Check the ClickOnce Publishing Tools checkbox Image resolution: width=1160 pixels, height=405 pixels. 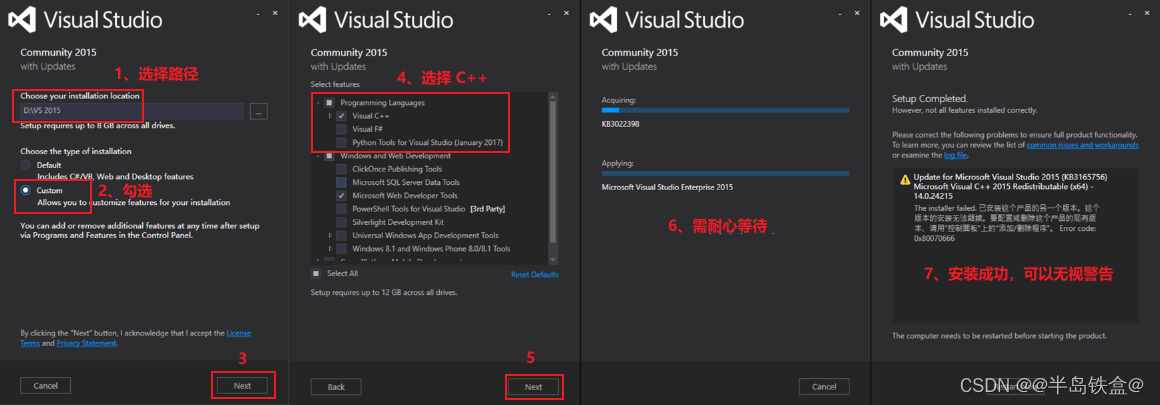click(x=341, y=169)
